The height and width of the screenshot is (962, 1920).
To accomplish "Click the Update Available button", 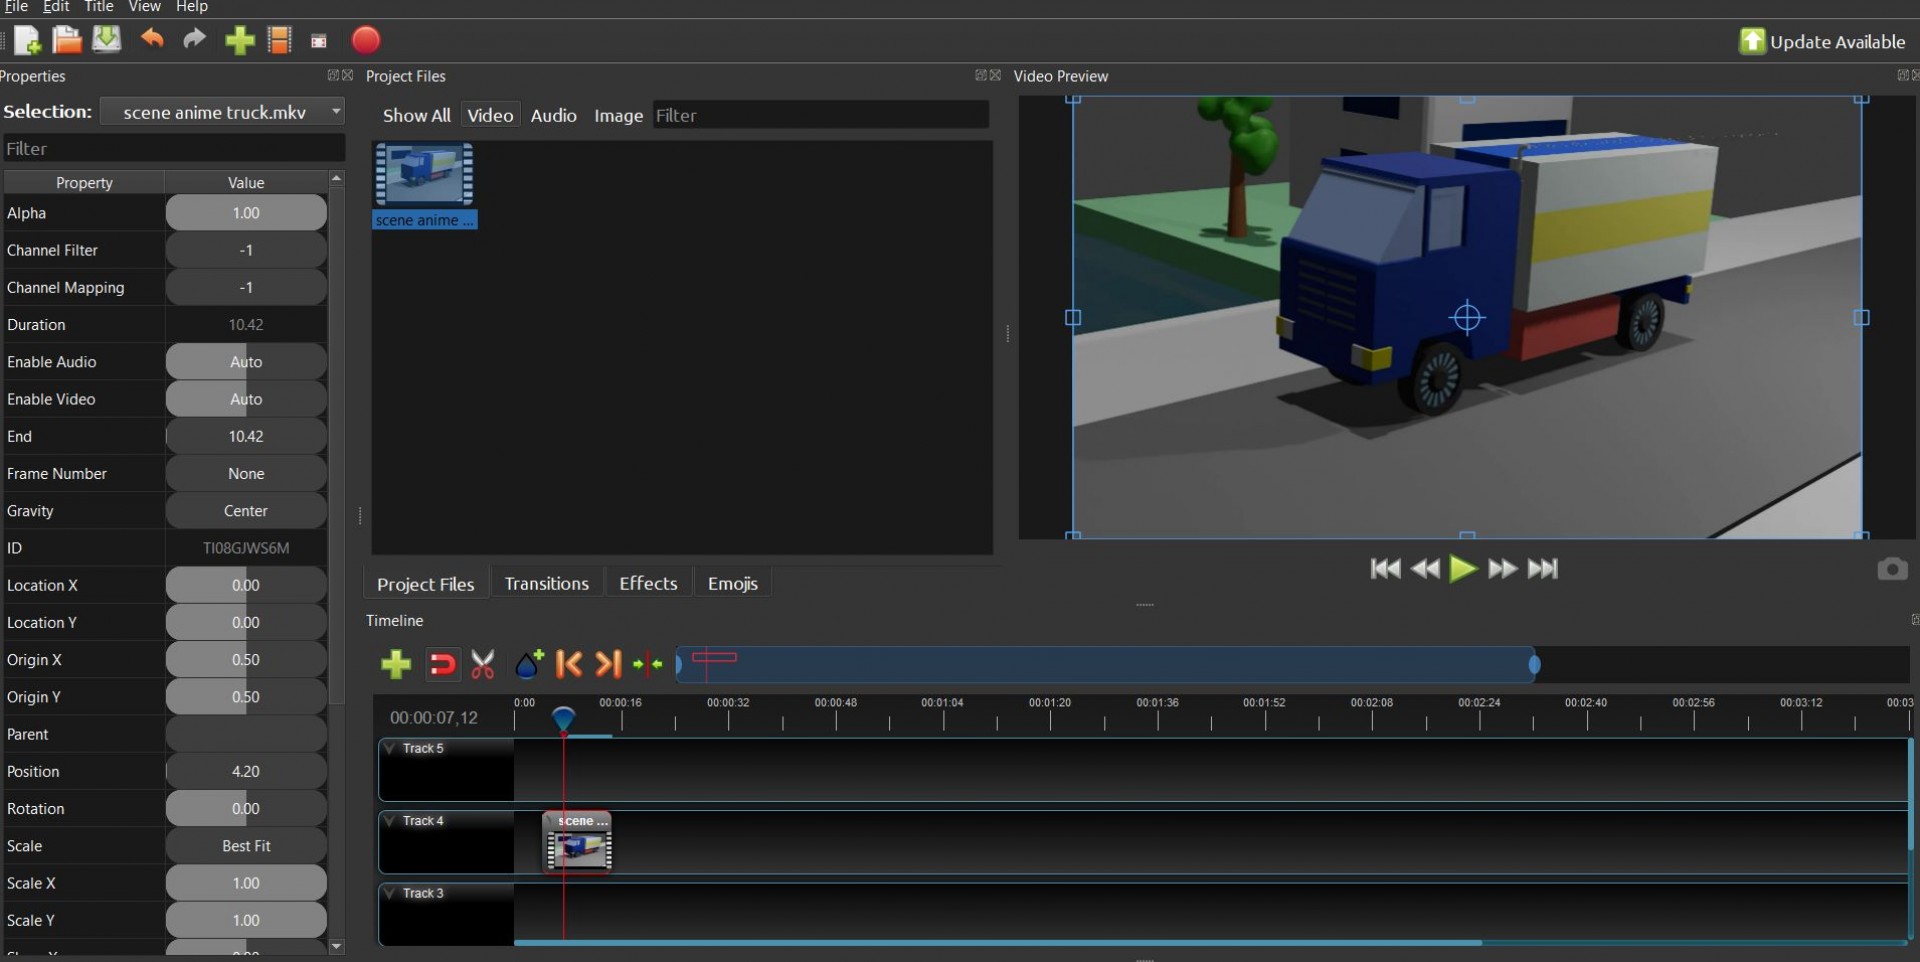I will point(1822,42).
